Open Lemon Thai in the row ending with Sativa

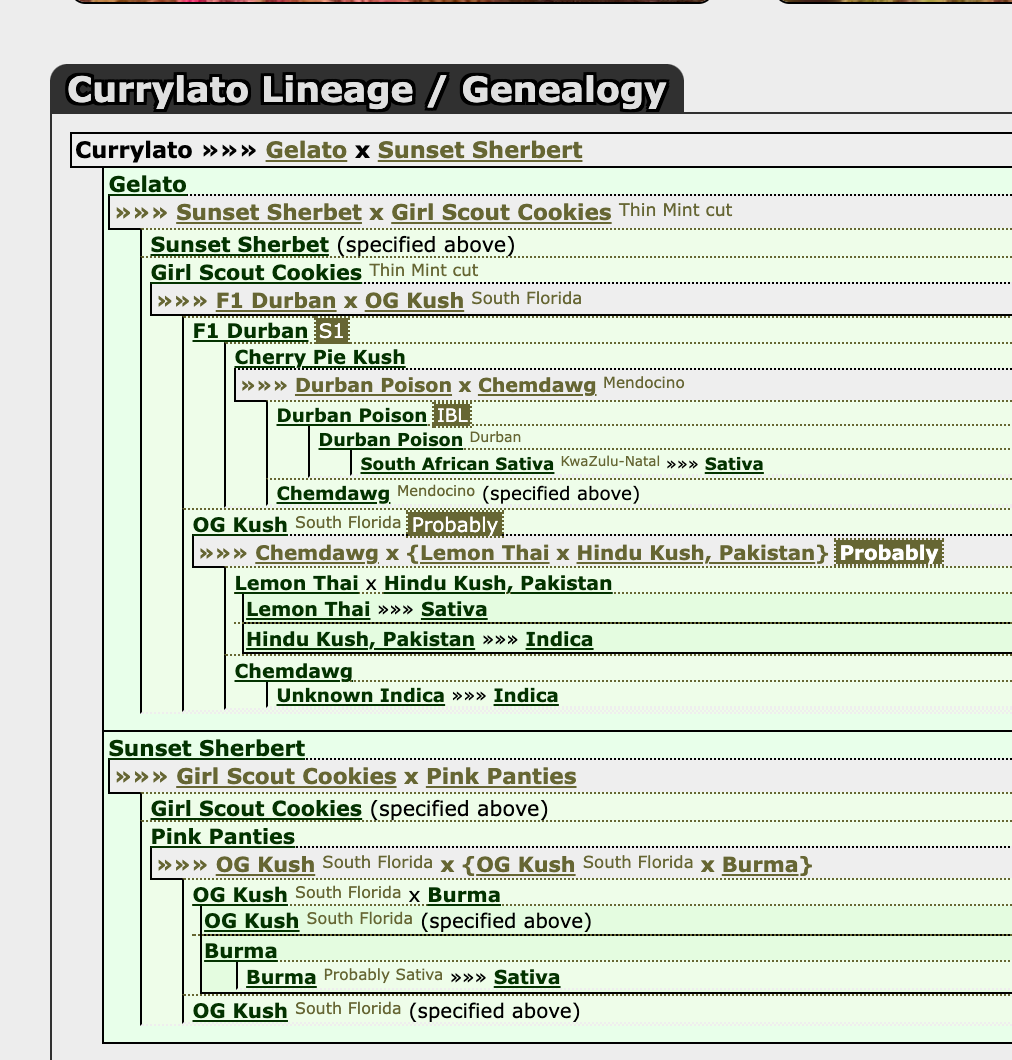(x=308, y=610)
